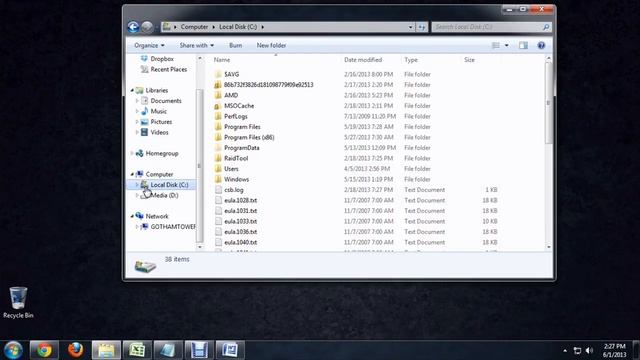Launch Firefox from the taskbar
This screenshot has width=640, height=360.
click(76, 350)
